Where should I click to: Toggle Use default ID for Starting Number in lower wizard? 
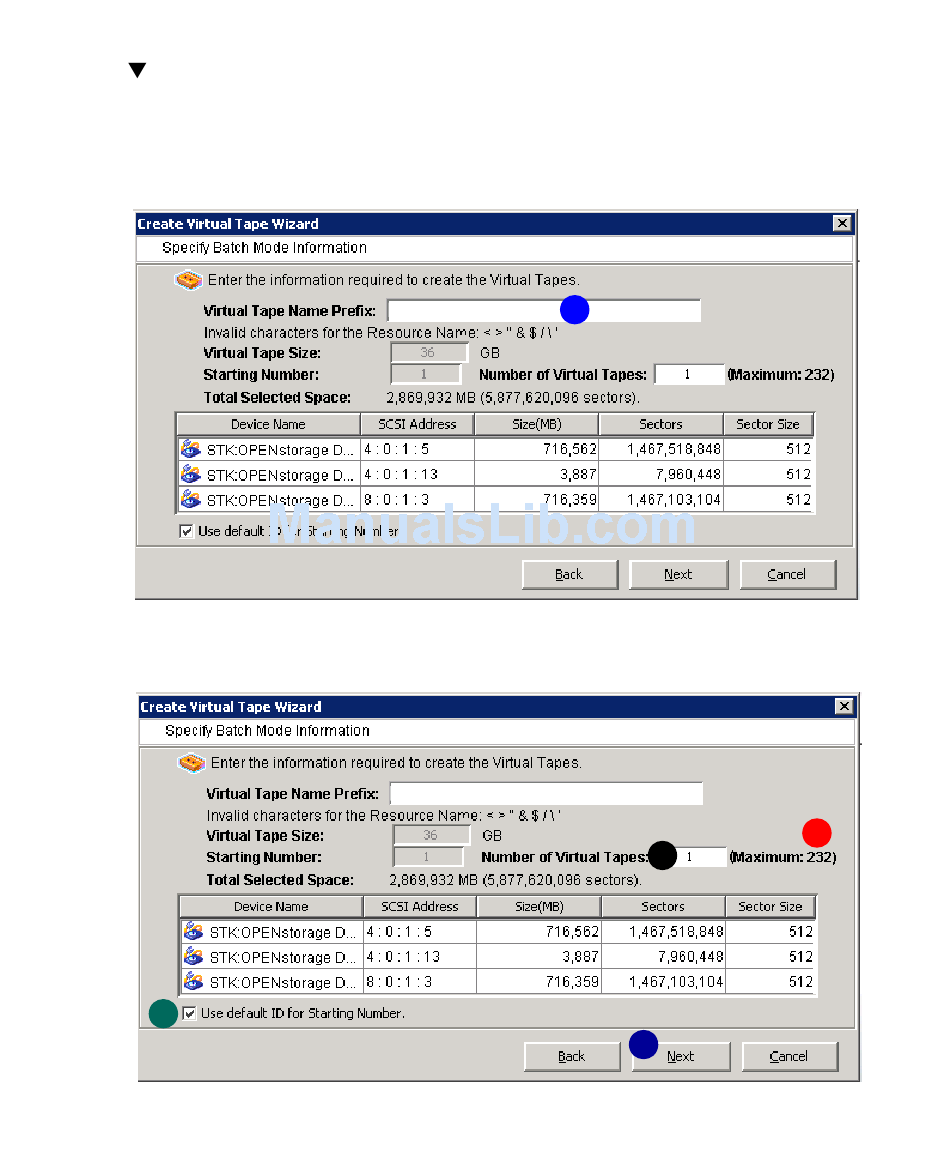[x=189, y=1013]
